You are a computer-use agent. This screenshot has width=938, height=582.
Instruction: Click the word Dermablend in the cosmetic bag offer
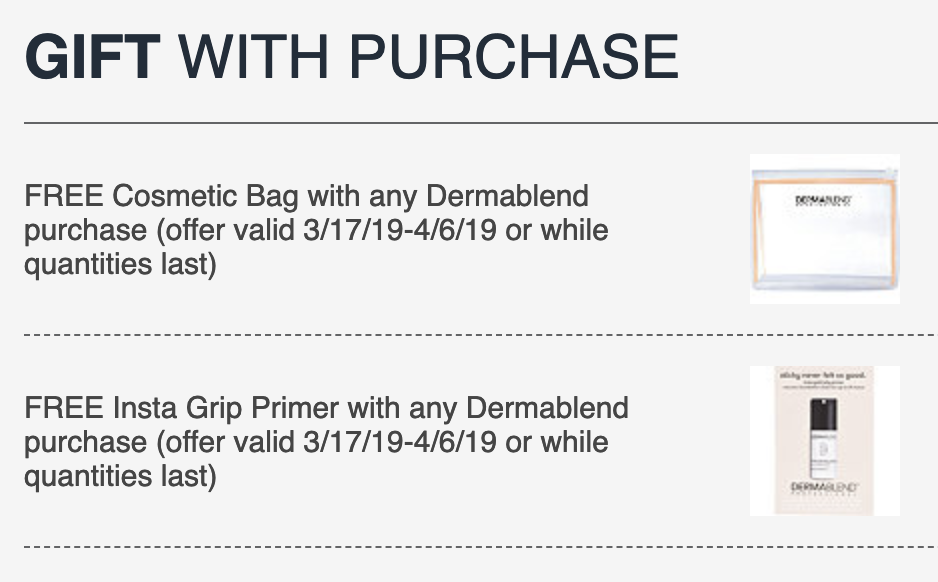[x=507, y=196]
